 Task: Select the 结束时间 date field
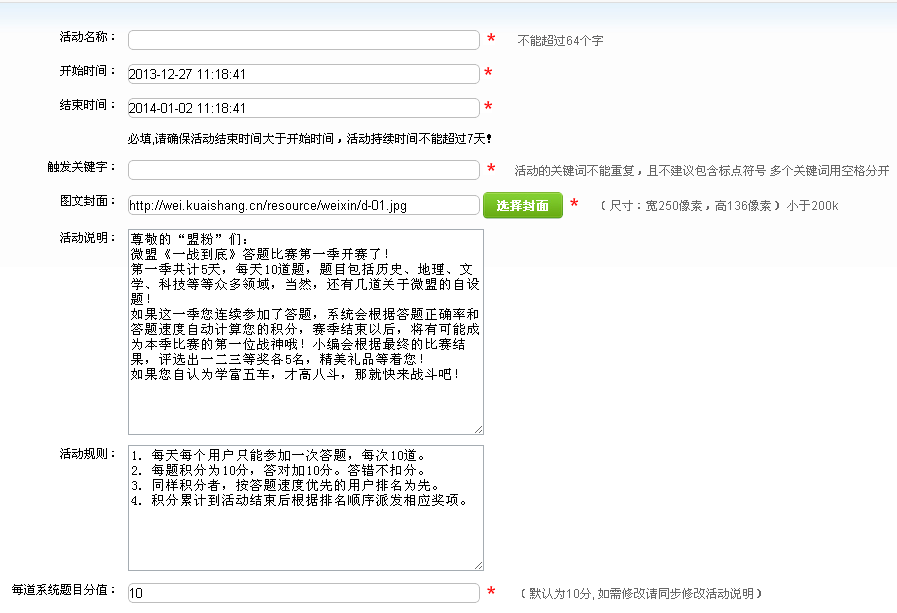304,108
